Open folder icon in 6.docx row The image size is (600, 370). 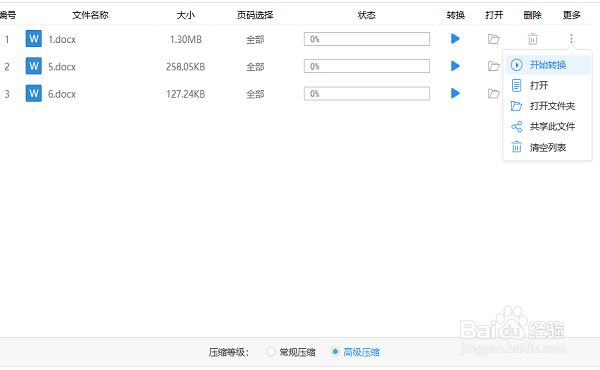click(494, 93)
